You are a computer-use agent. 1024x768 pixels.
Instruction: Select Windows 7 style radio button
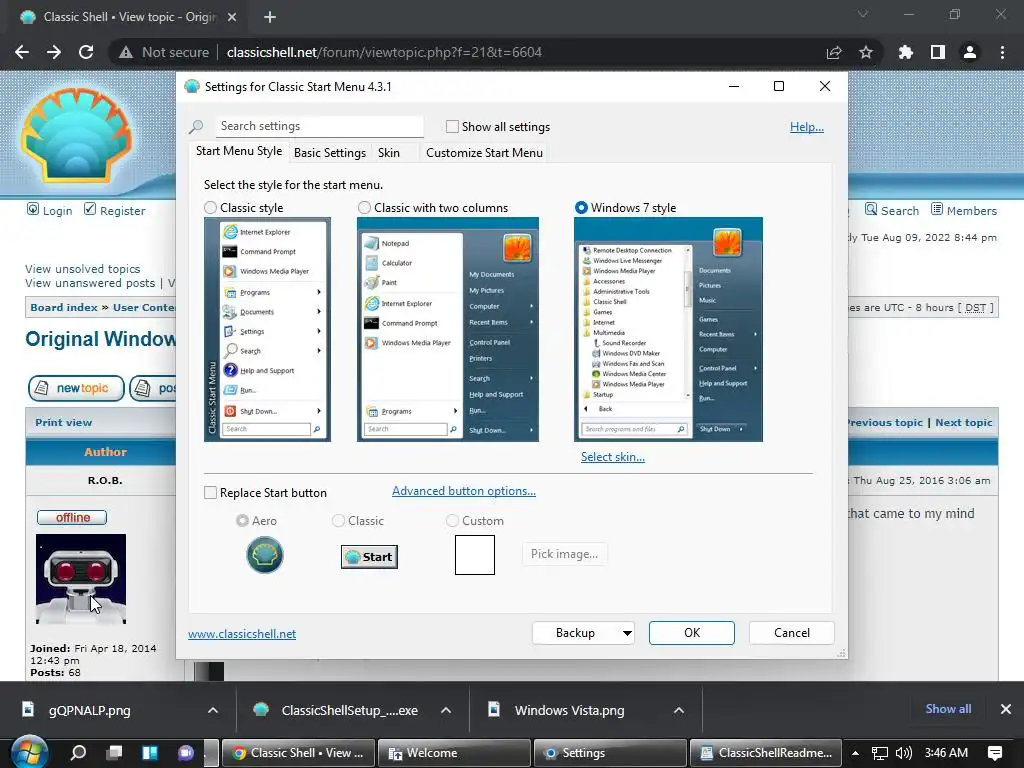[581, 208]
